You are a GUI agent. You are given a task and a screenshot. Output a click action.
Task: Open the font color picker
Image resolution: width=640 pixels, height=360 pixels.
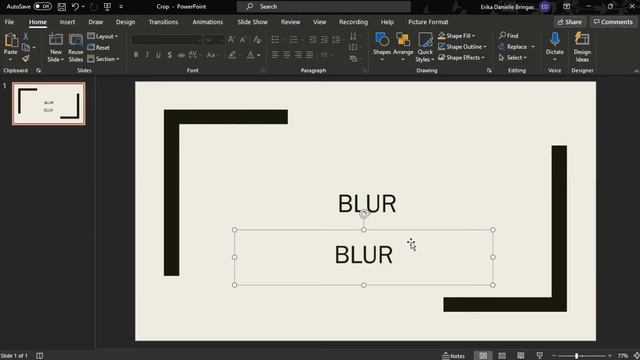tap(253, 55)
